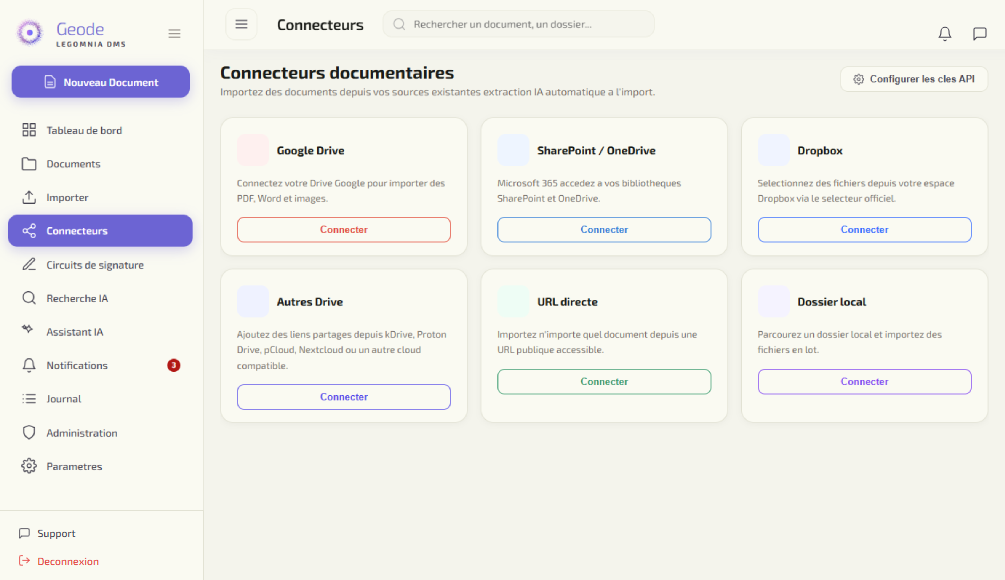Viewport: 1005px width, 580px height.
Task: Open notifications bell in top bar
Action: tap(945, 33)
